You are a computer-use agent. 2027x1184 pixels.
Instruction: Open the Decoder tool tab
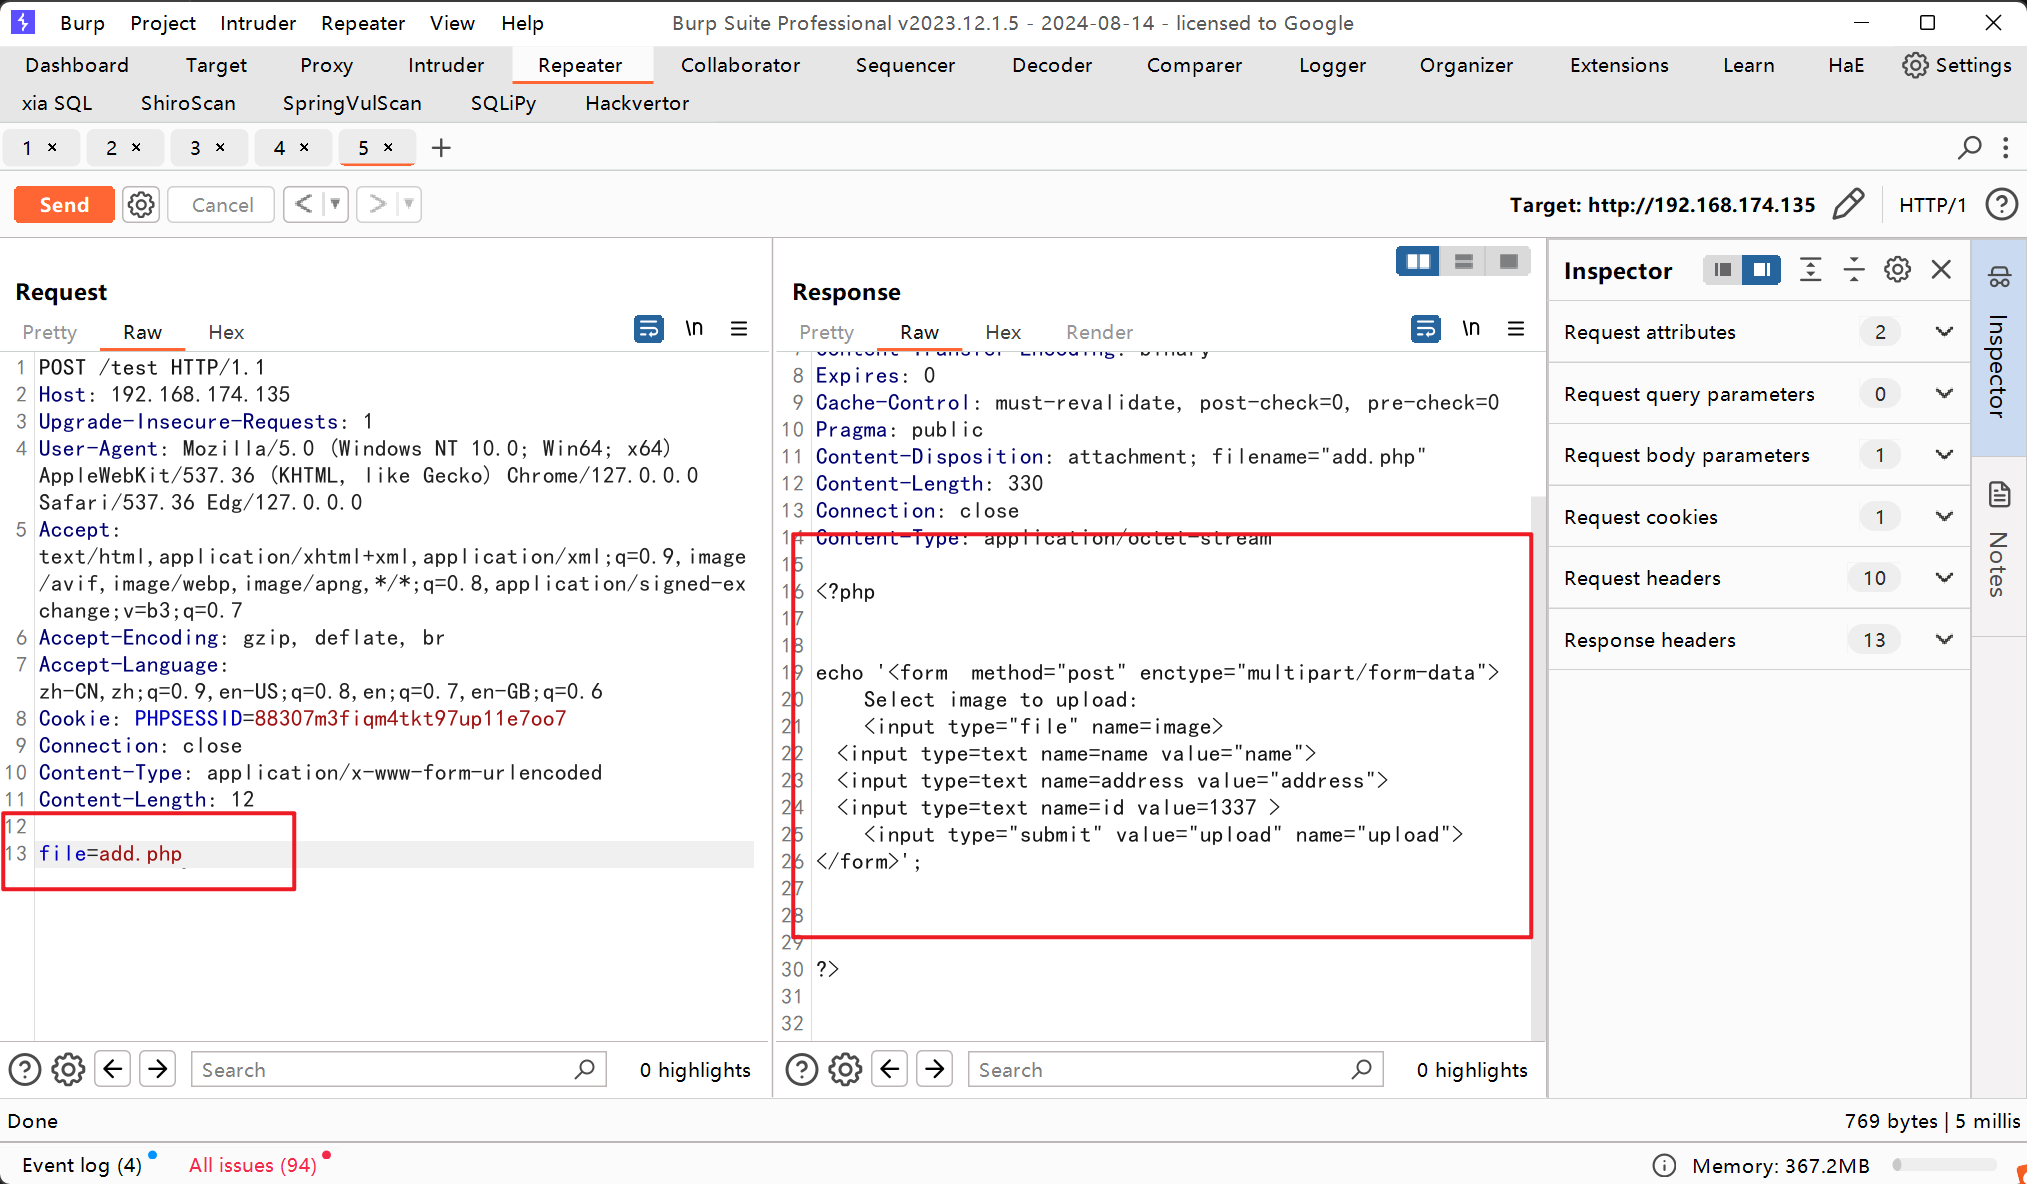(1052, 65)
